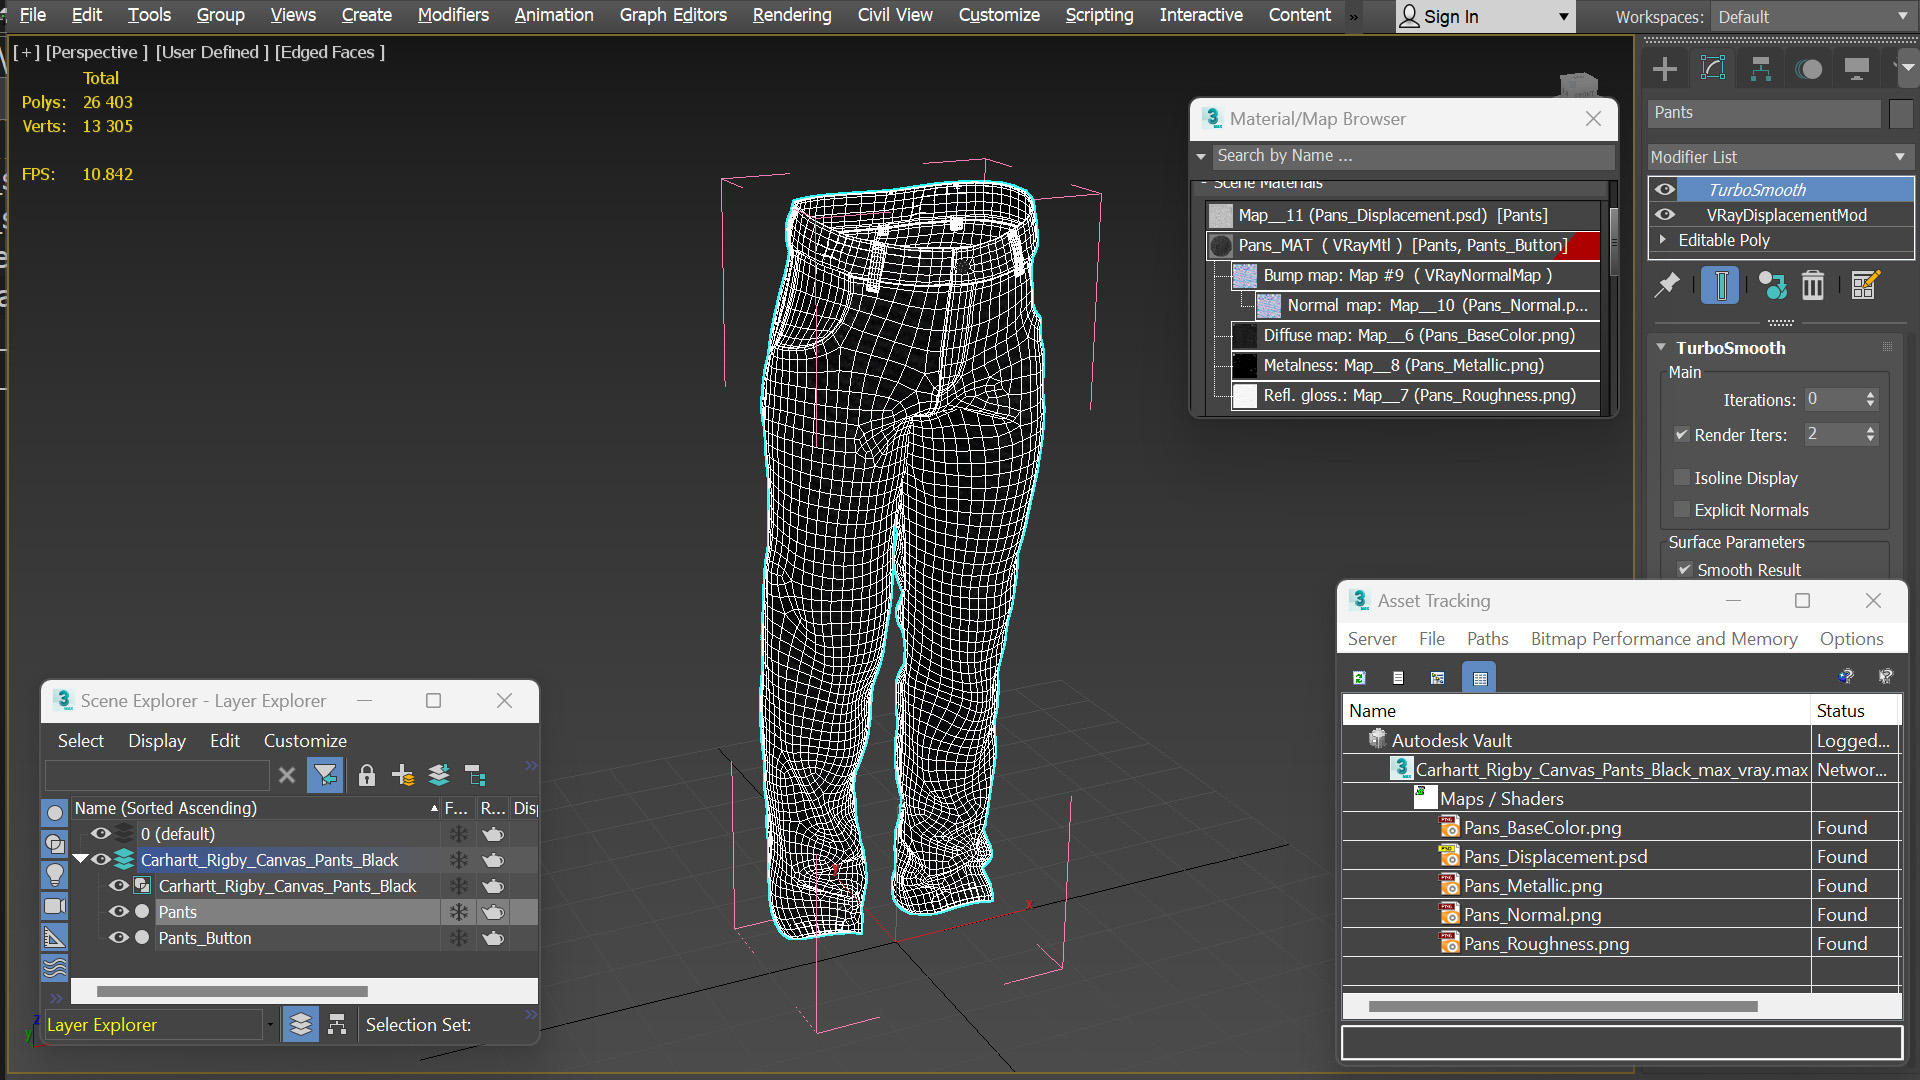
Task: Open the Modifiers menu
Action: click(x=453, y=15)
